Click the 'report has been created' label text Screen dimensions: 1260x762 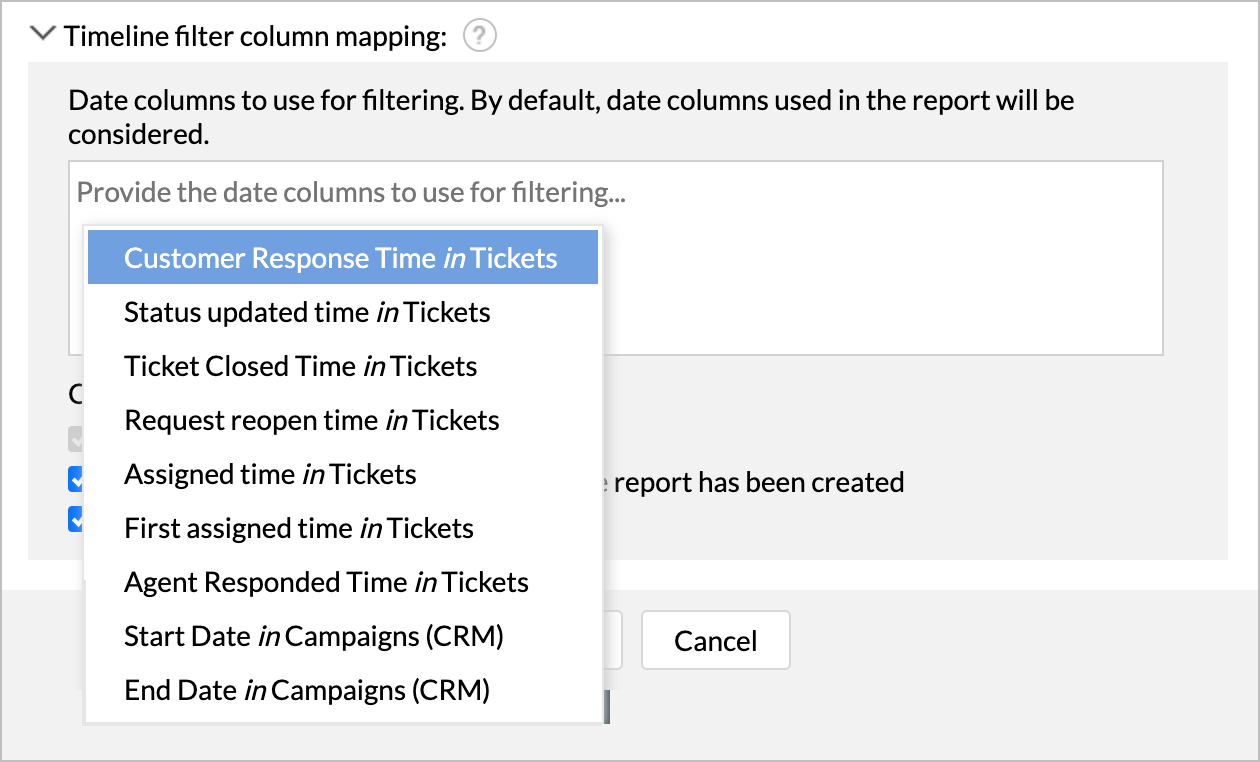pyautogui.click(x=758, y=483)
